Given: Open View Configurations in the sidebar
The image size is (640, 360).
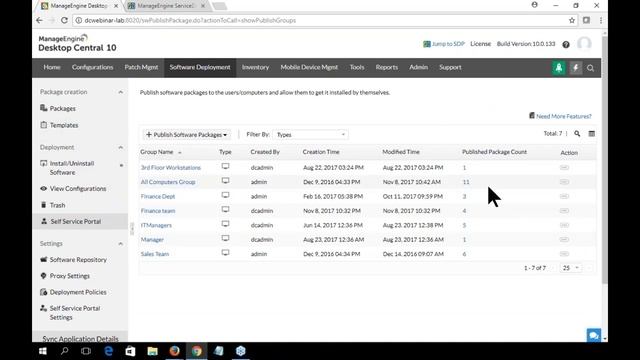Looking at the screenshot, I should coord(78,189).
